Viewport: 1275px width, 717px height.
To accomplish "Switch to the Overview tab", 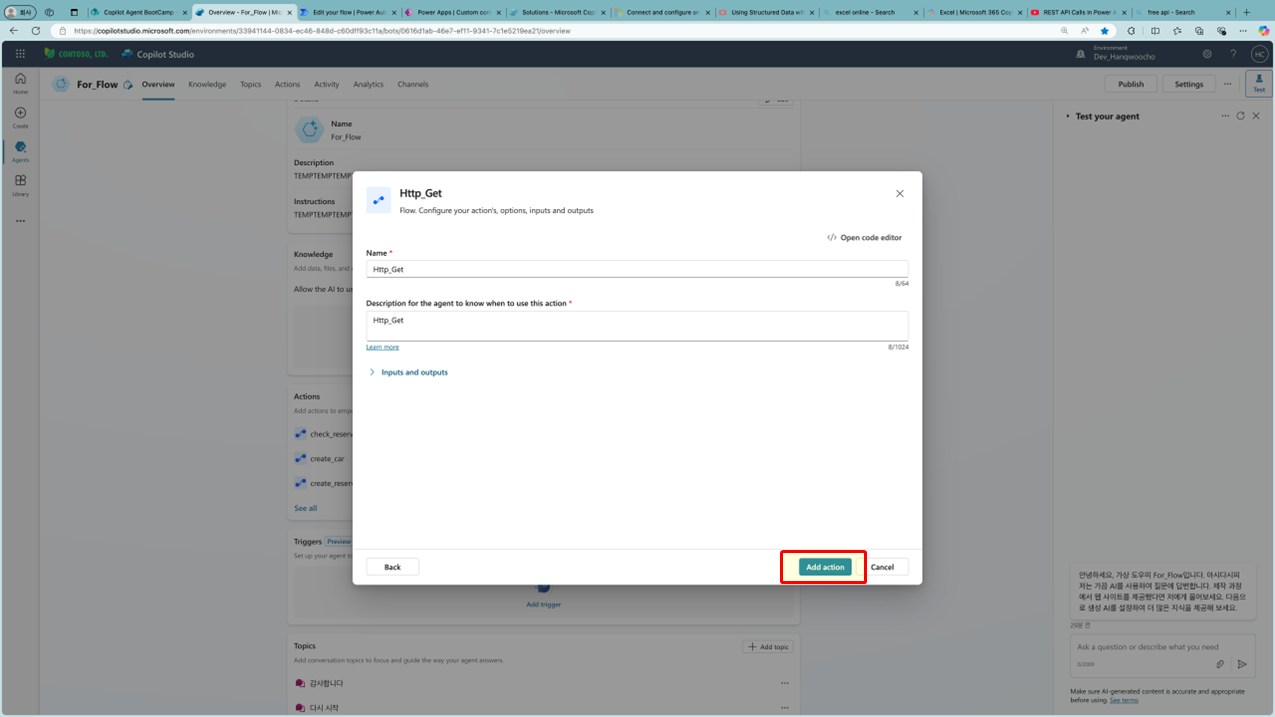I will (158, 84).
